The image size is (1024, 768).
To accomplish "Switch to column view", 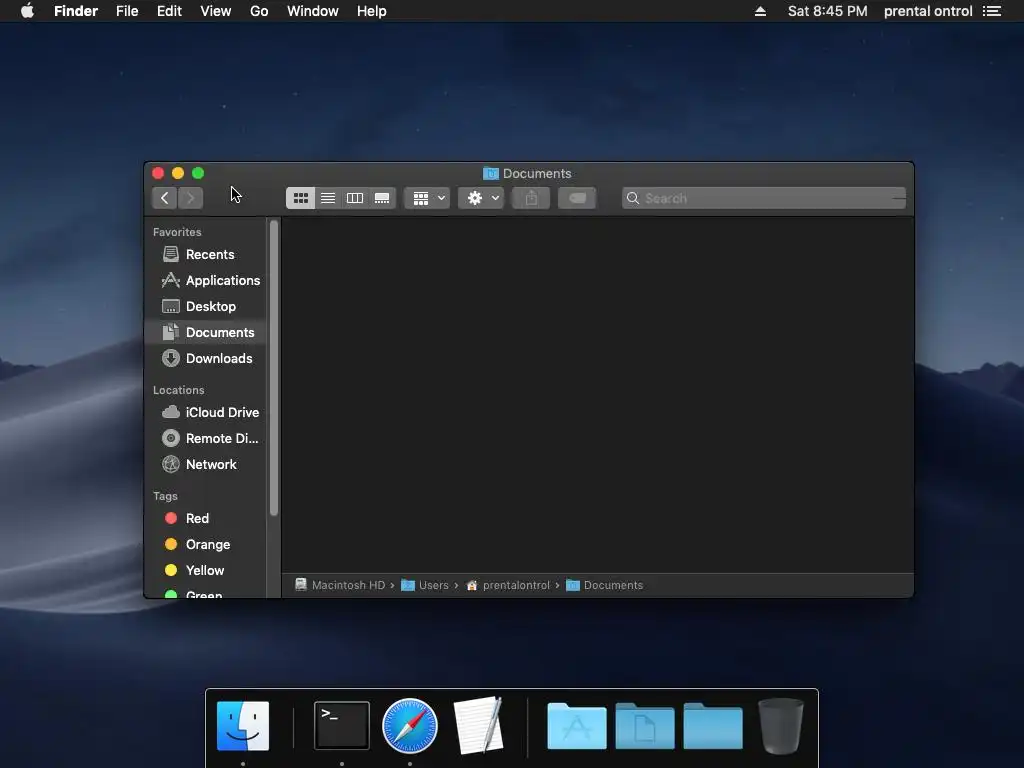I will (x=355, y=198).
